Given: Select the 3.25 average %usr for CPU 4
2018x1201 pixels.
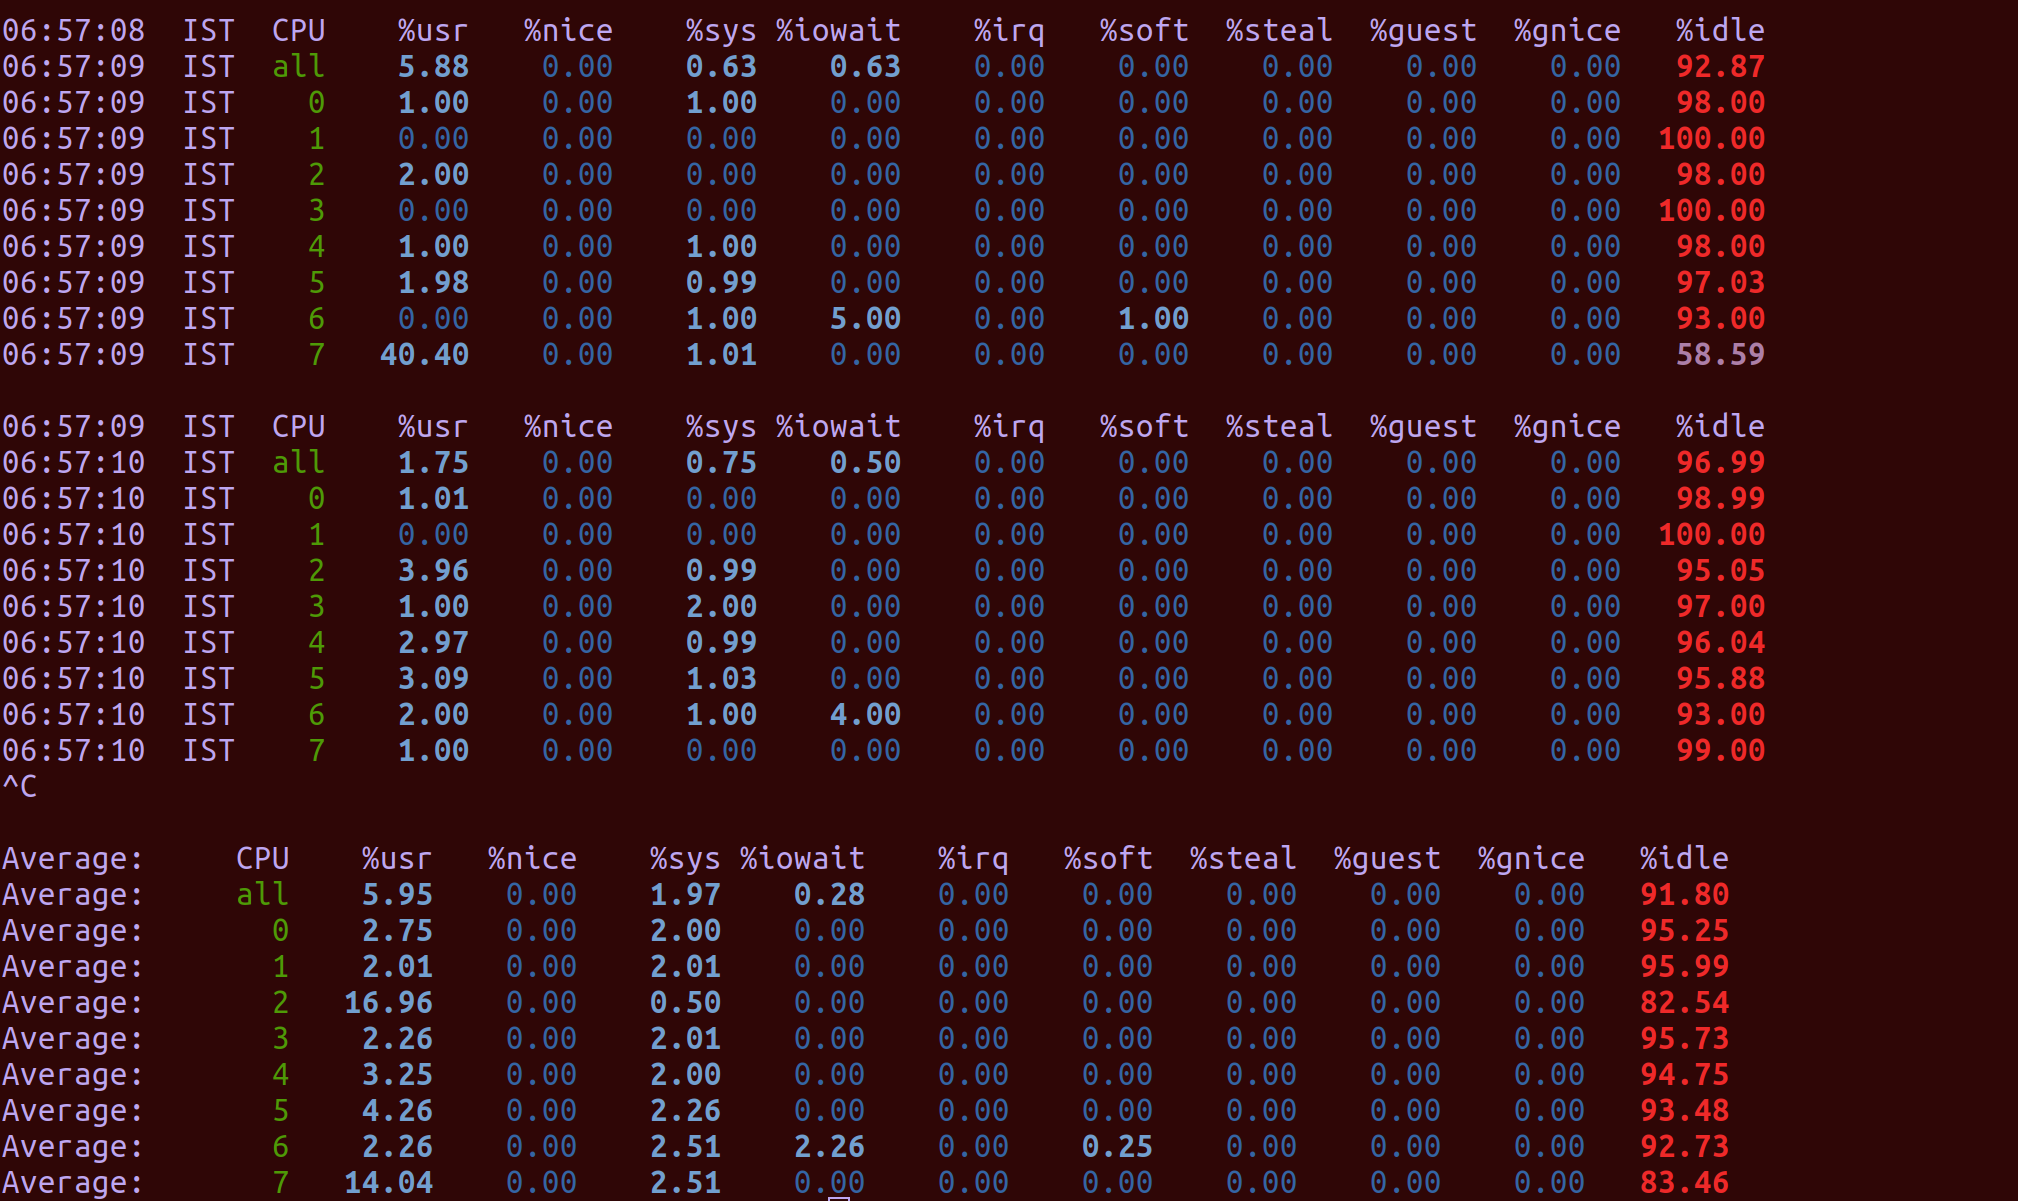Looking at the screenshot, I should (x=397, y=1075).
